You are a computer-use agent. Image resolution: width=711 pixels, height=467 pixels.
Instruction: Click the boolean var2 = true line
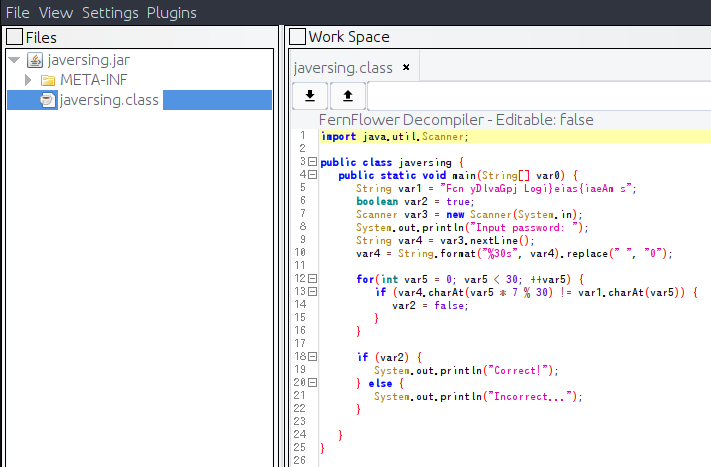415,201
